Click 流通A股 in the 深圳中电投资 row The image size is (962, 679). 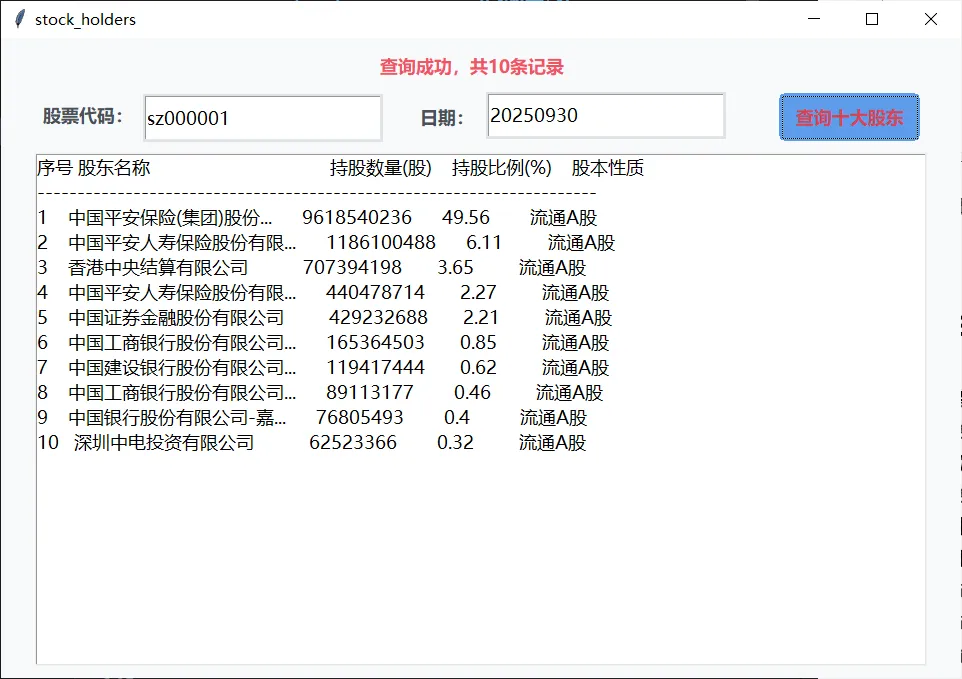click(x=553, y=443)
